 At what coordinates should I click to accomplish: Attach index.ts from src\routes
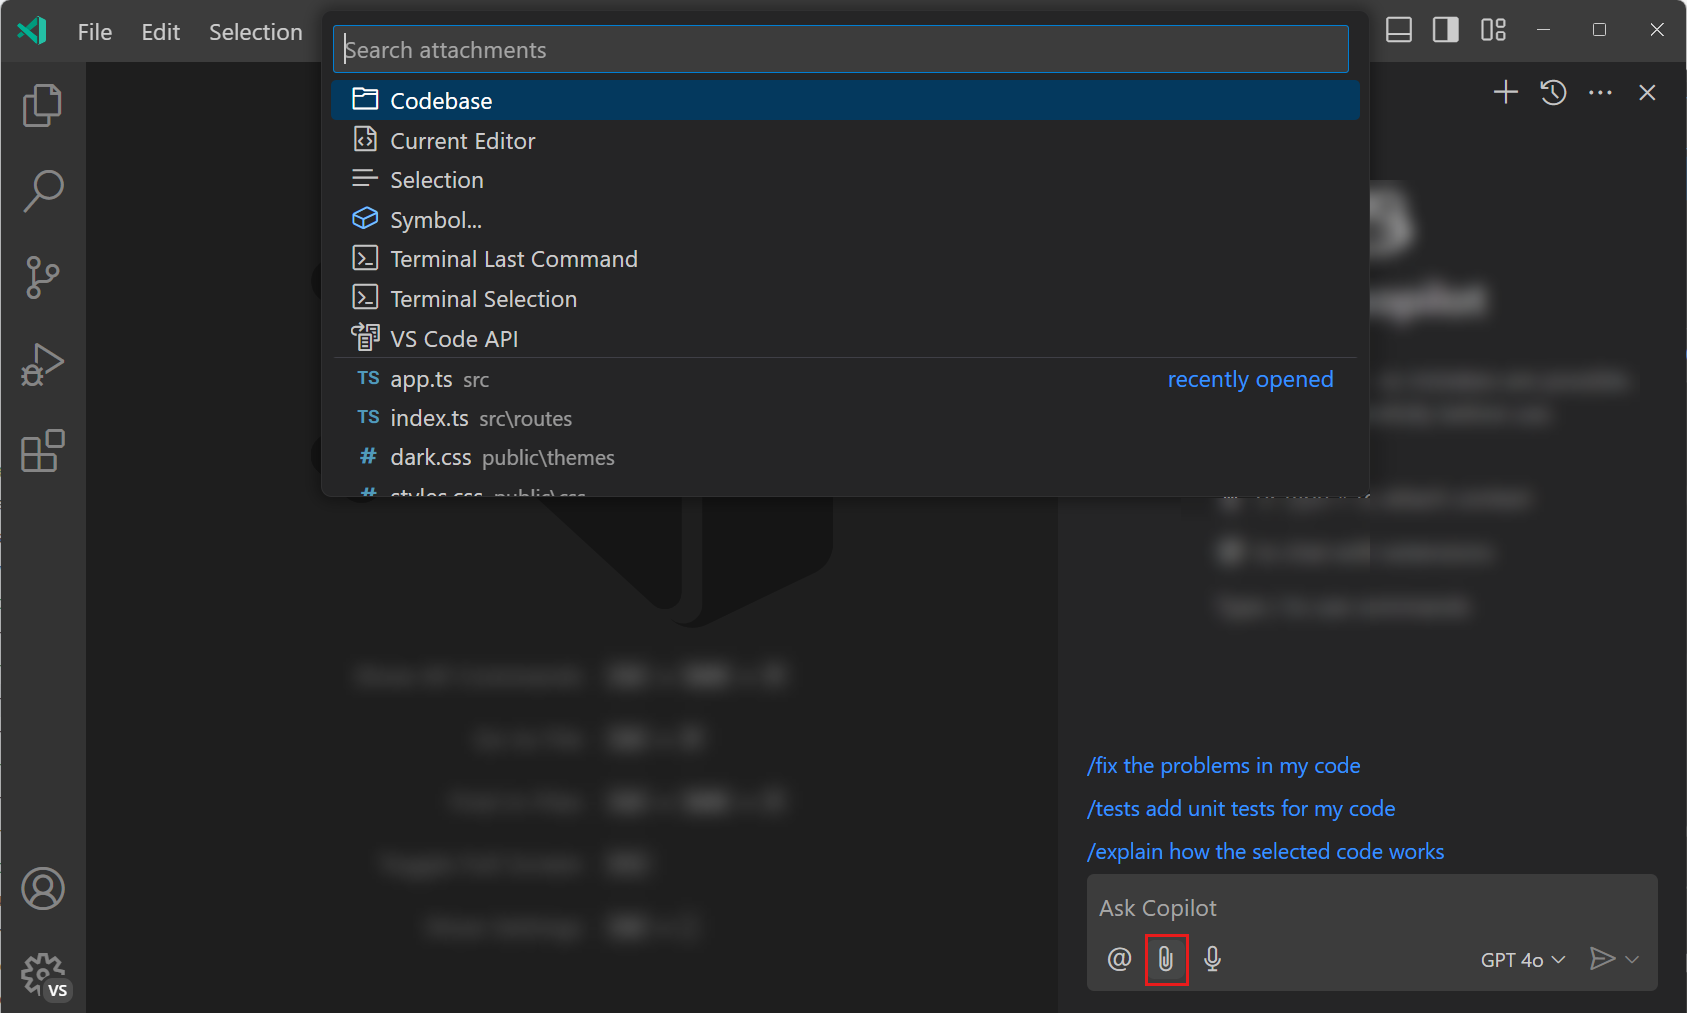coord(845,418)
